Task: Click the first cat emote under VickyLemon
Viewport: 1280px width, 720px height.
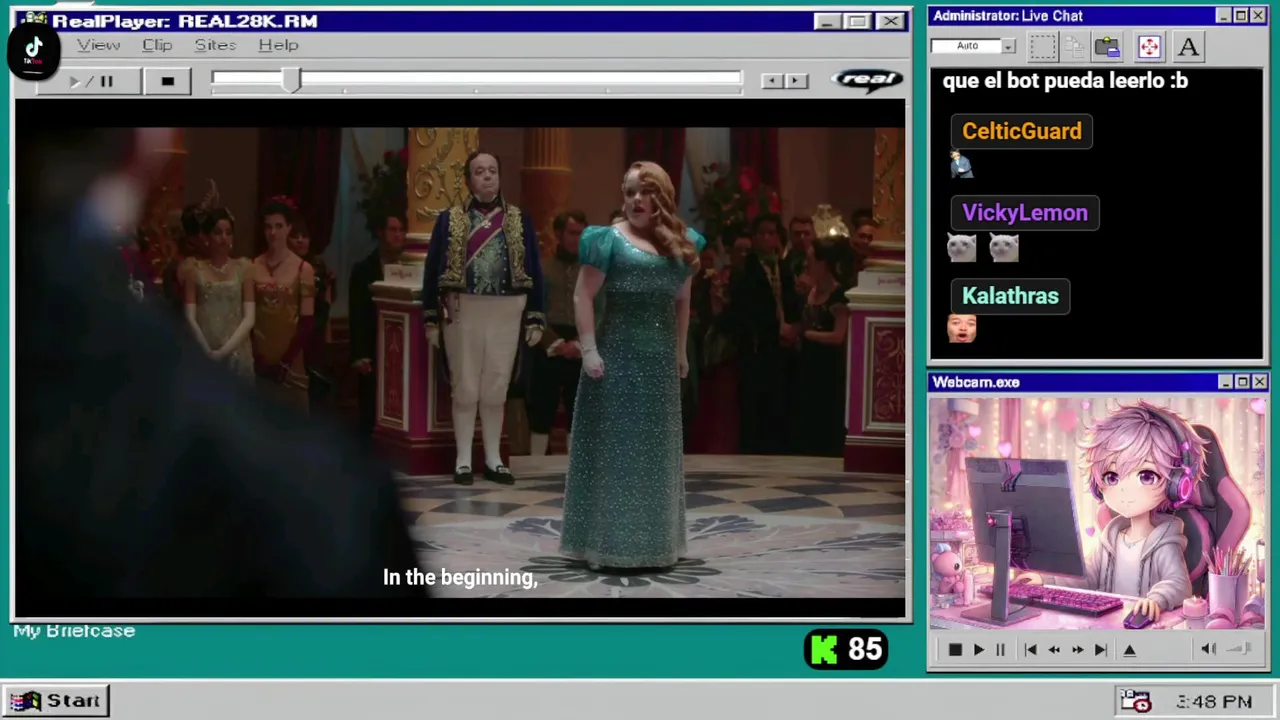Action: pos(962,247)
